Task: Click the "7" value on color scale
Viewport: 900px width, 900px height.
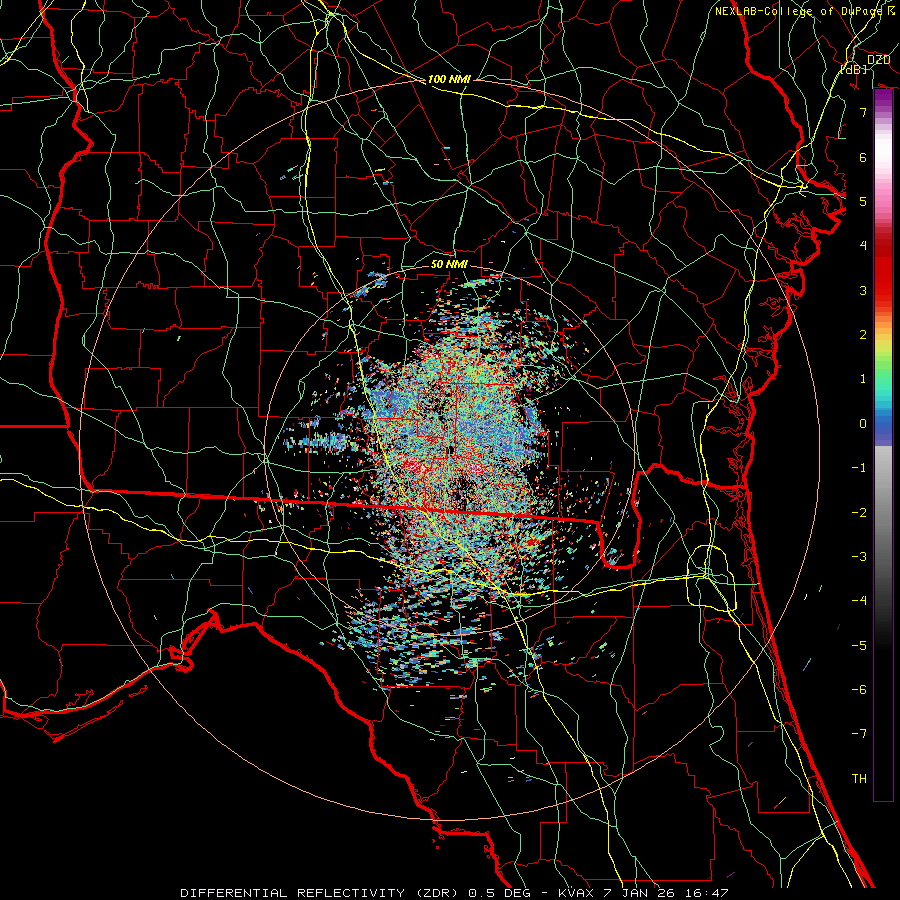Action: (863, 112)
